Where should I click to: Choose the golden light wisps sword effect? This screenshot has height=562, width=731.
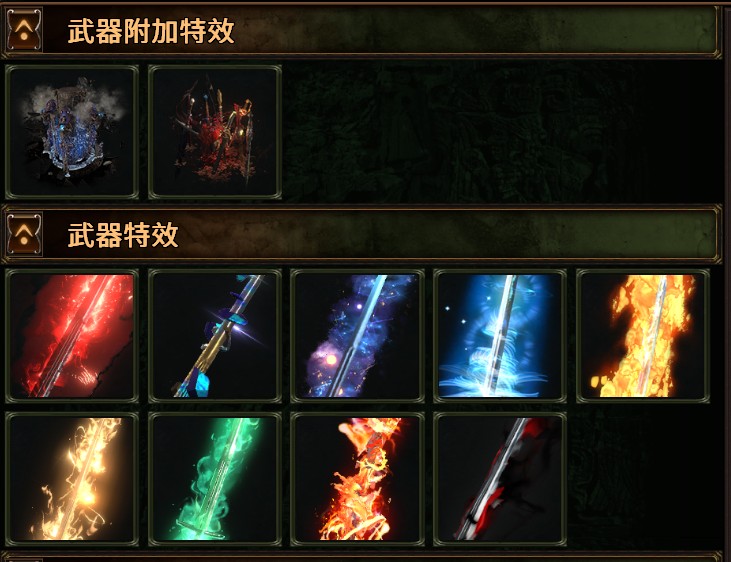[72, 479]
